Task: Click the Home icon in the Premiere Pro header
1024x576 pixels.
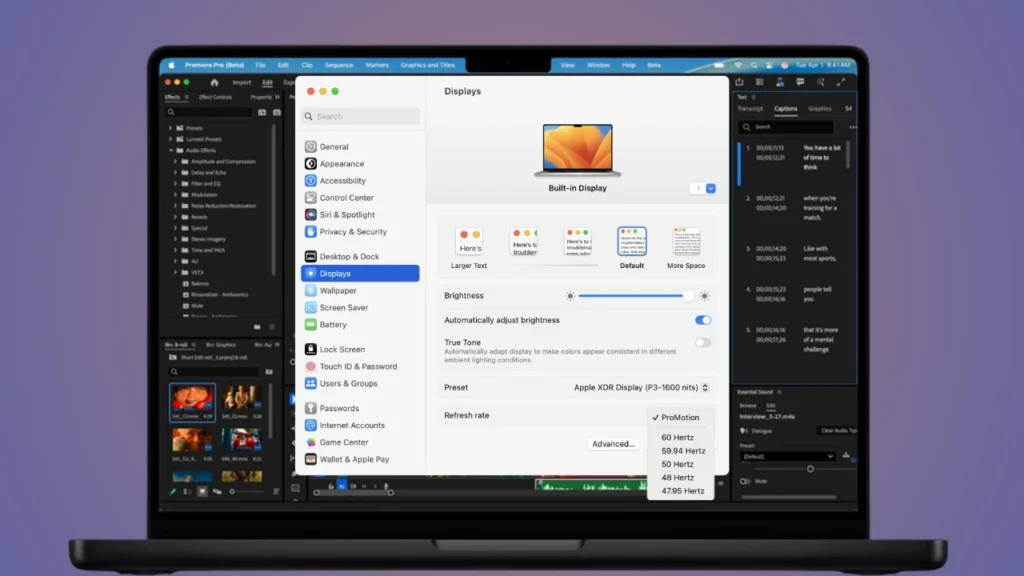Action: [x=214, y=83]
